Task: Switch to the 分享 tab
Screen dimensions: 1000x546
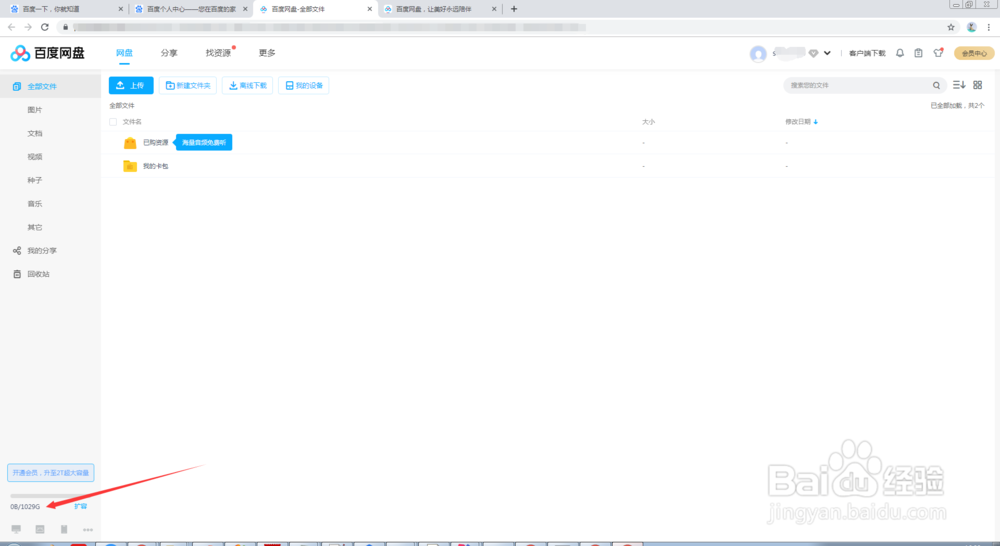Action: (169, 53)
